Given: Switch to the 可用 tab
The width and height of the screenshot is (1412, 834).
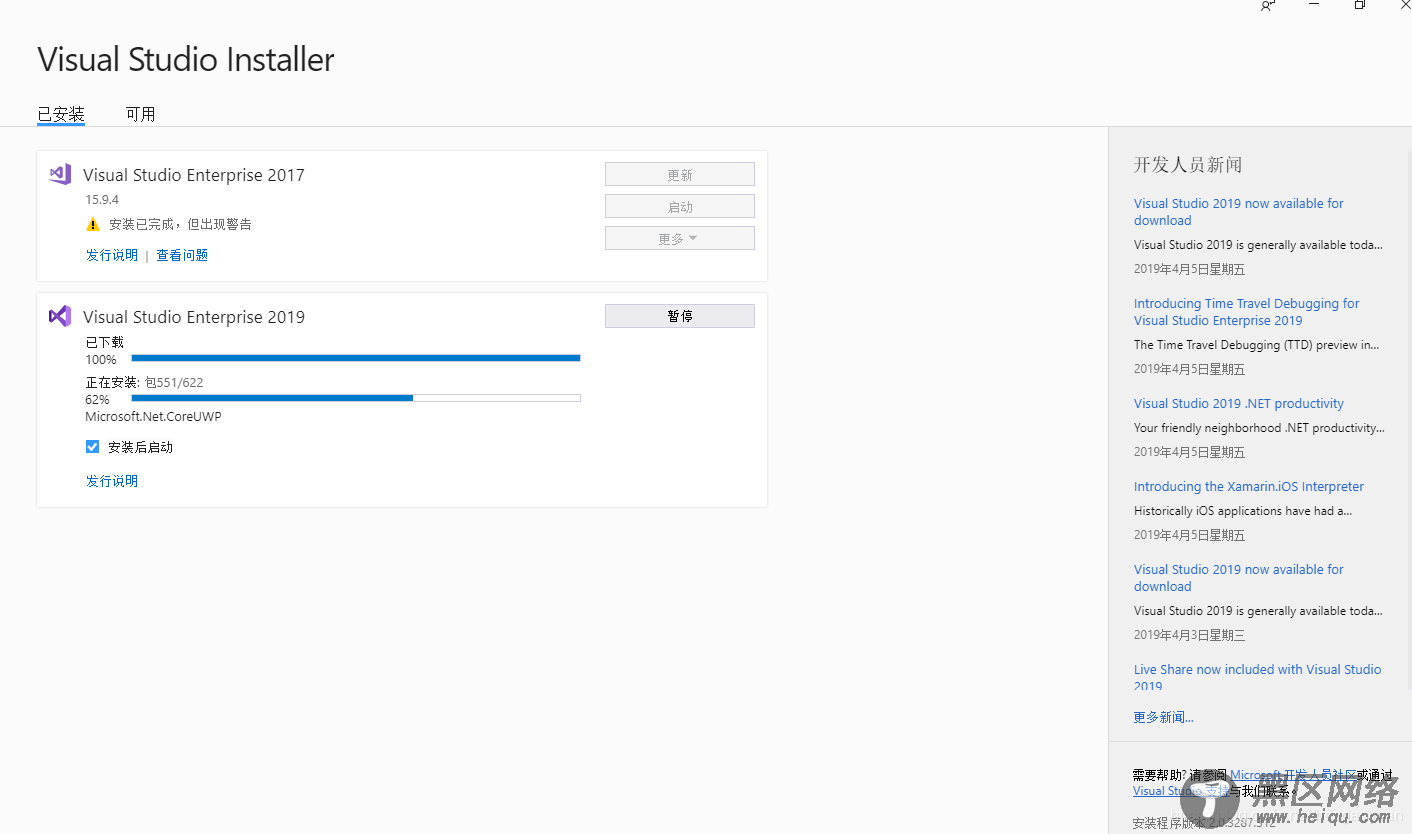Looking at the screenshot, I should (x=140, y=114).
